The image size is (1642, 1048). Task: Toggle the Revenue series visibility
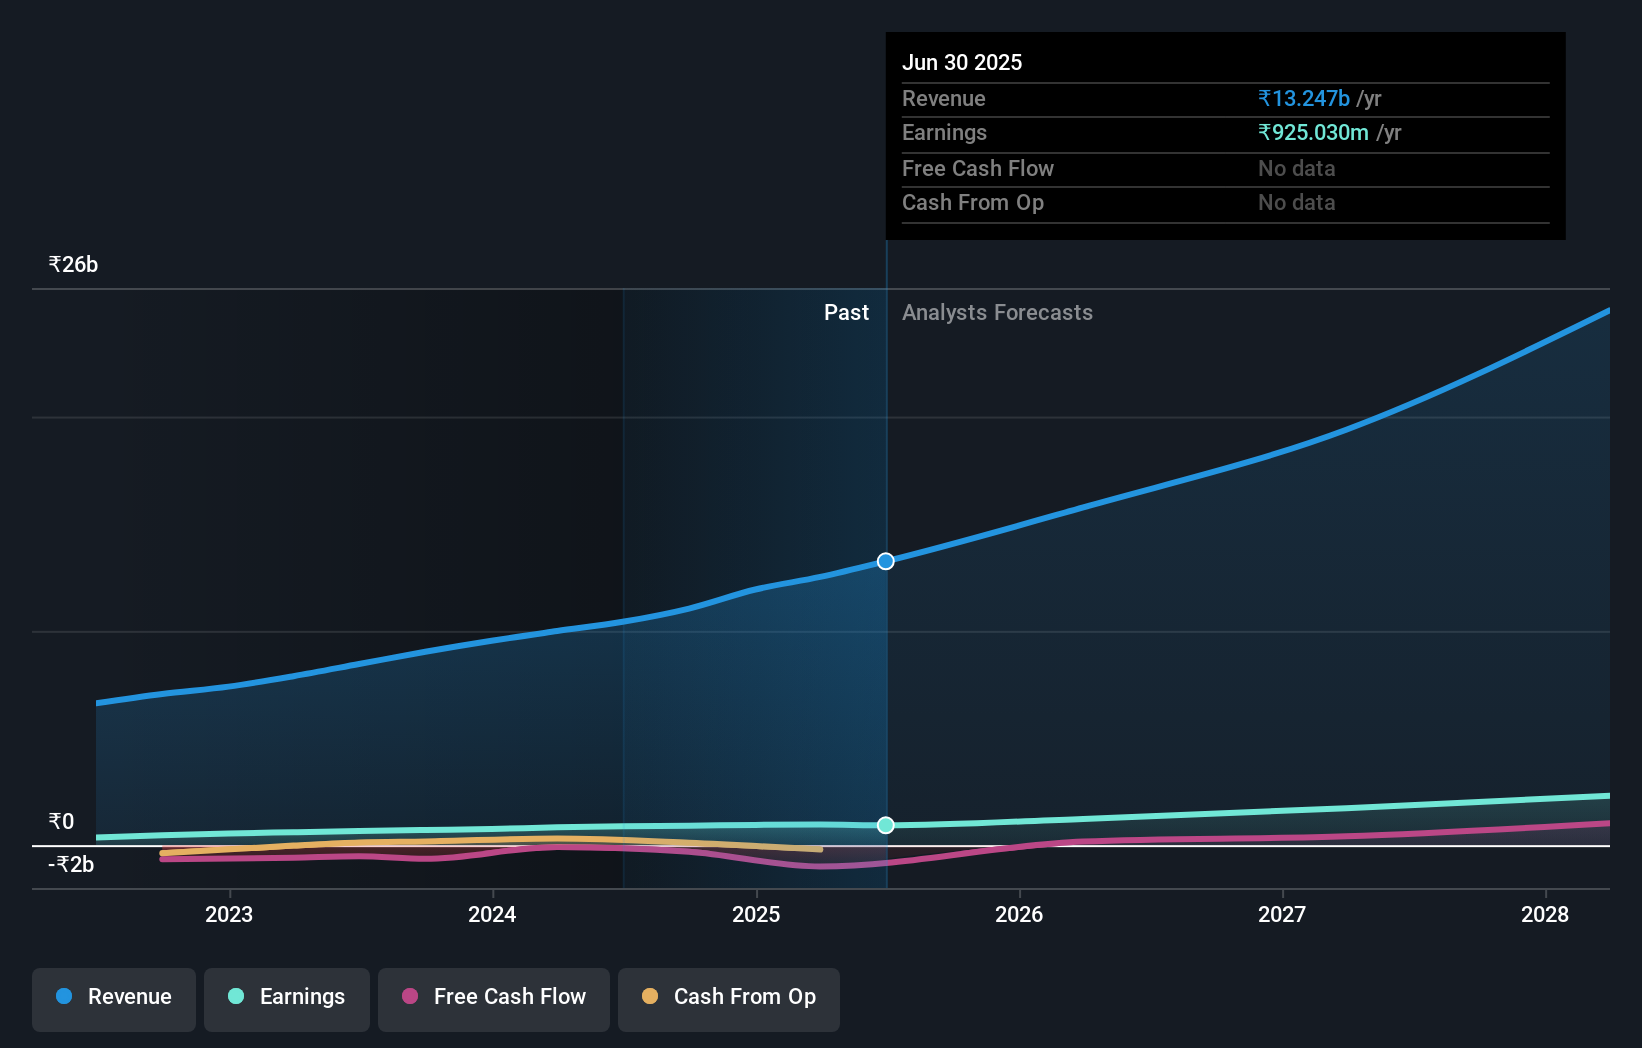[113, 998]
